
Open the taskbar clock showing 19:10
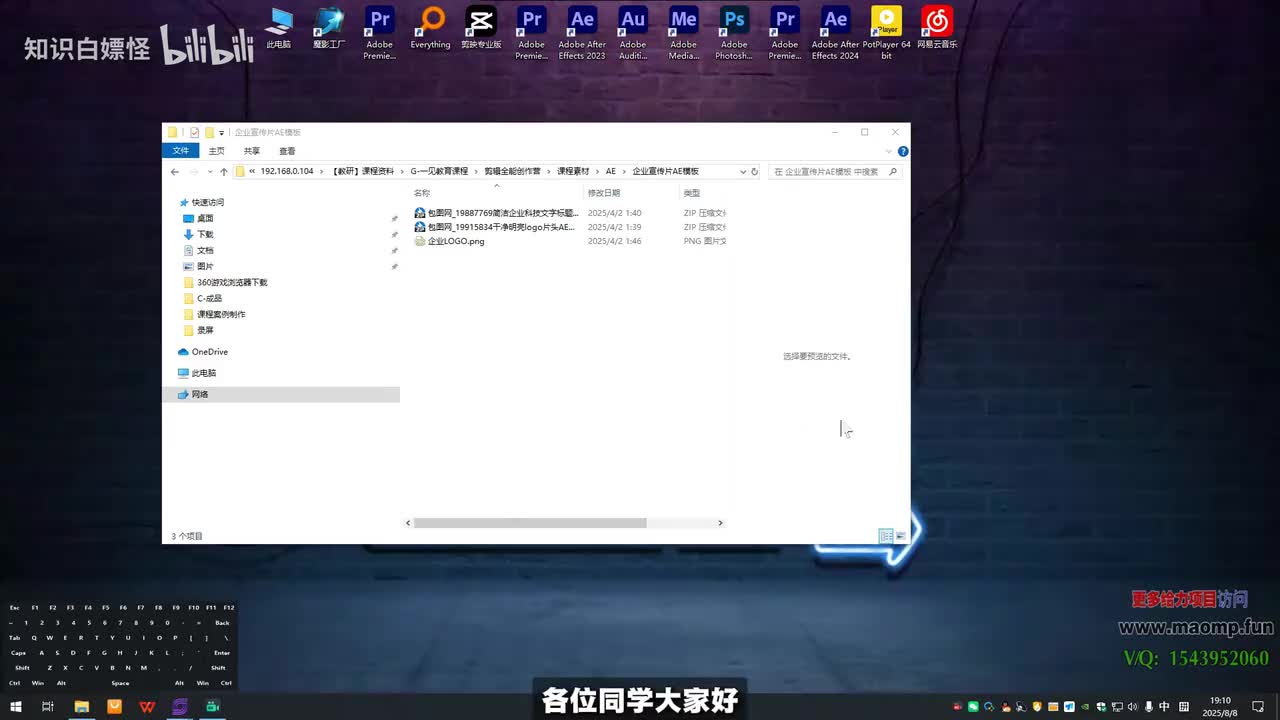coord(1220,706)
